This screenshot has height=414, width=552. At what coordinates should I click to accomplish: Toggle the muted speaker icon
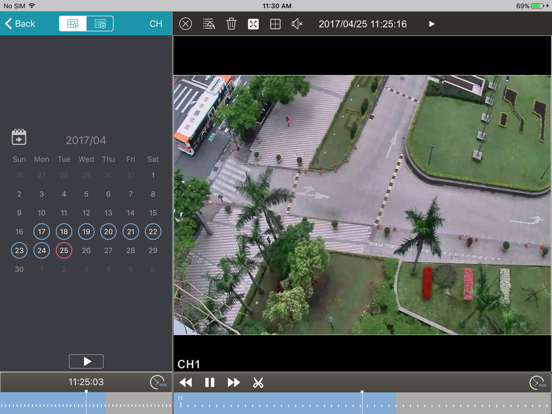[297, 24]
